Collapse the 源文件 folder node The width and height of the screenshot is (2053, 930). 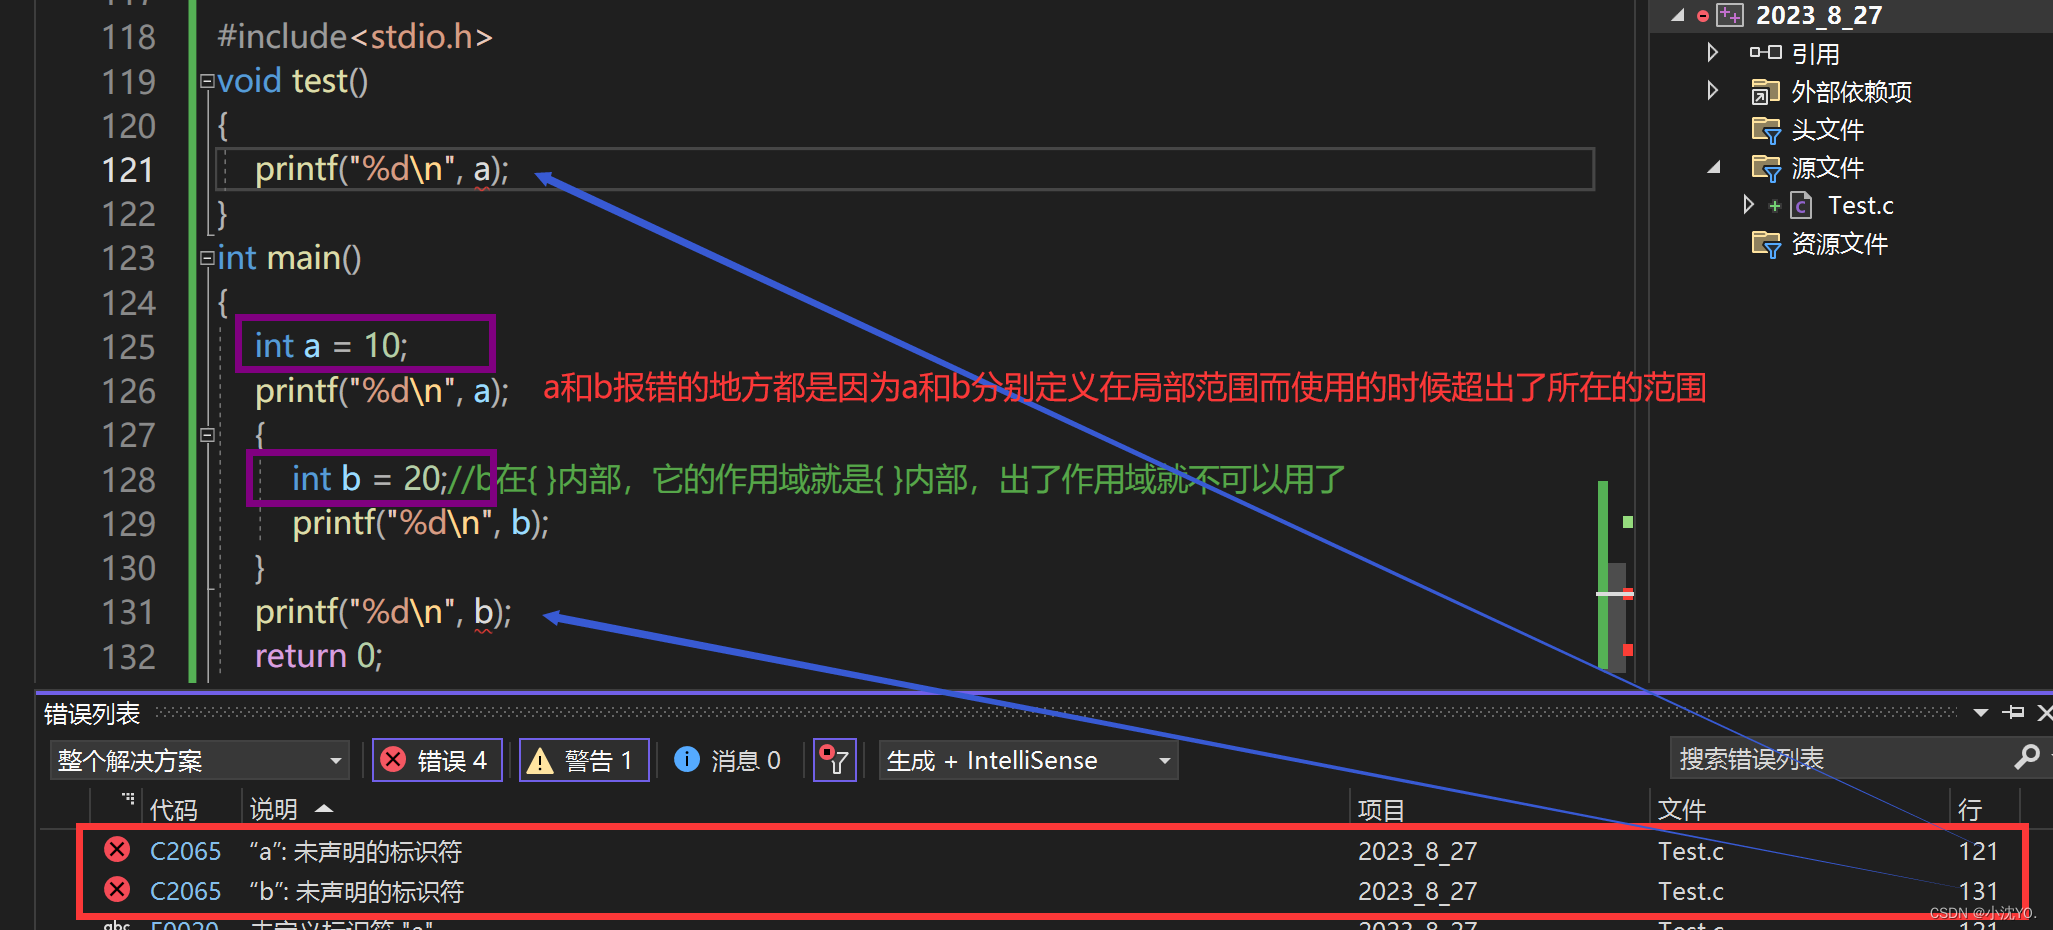pyautogui.click(x=1714, y=167)
